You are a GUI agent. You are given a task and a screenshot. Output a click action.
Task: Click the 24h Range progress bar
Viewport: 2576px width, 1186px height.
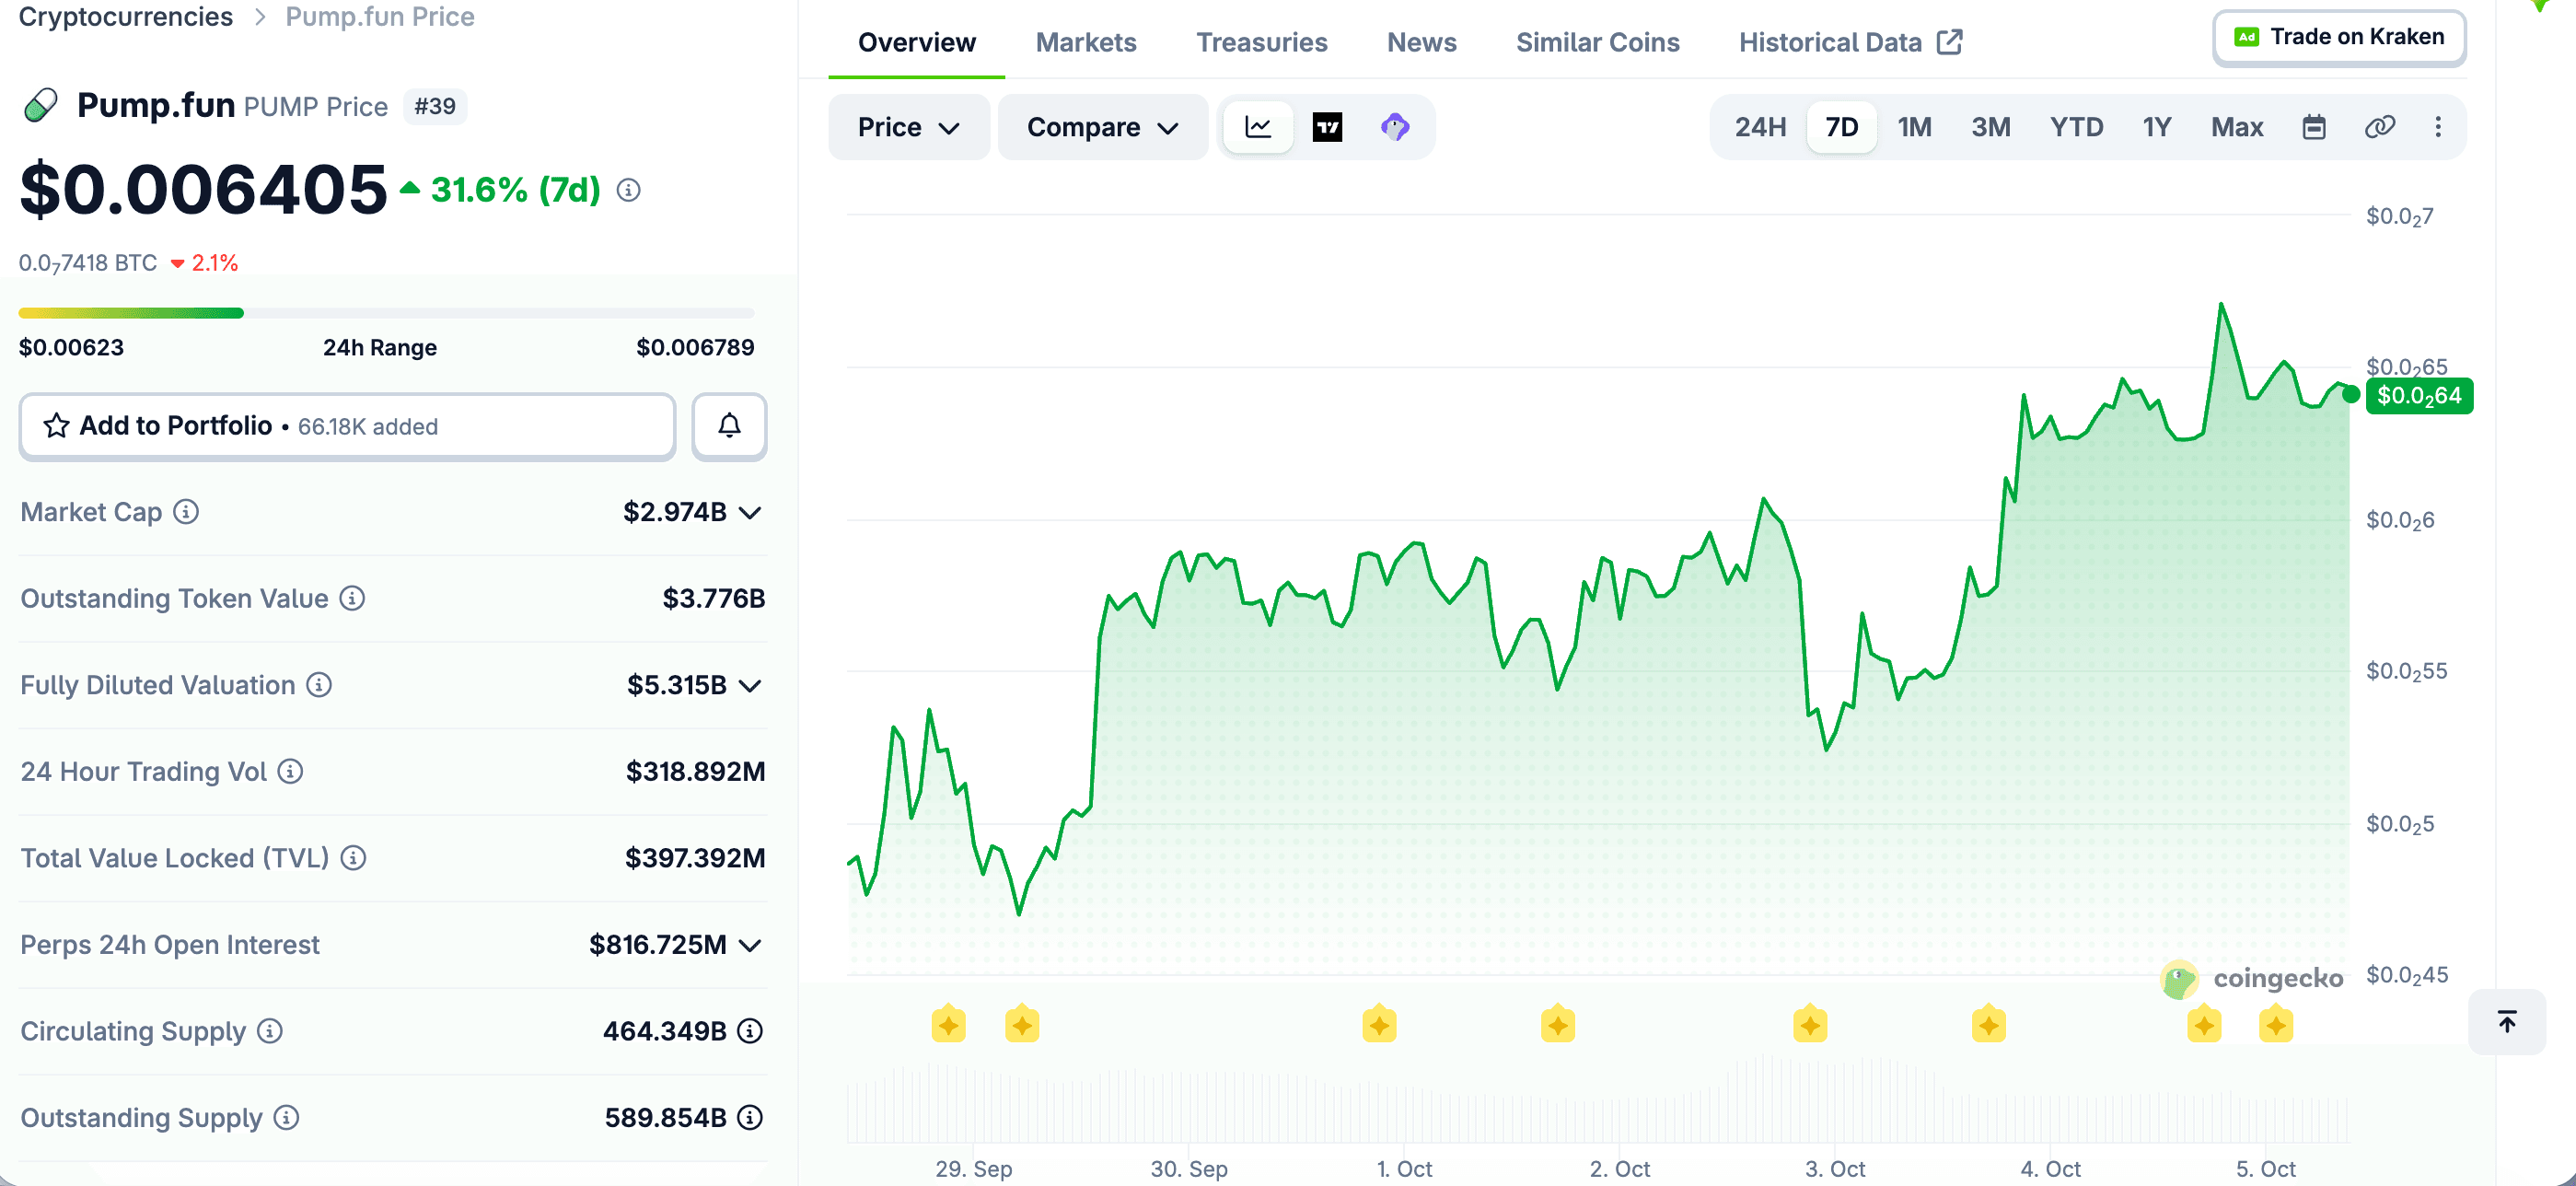(386, 313)
